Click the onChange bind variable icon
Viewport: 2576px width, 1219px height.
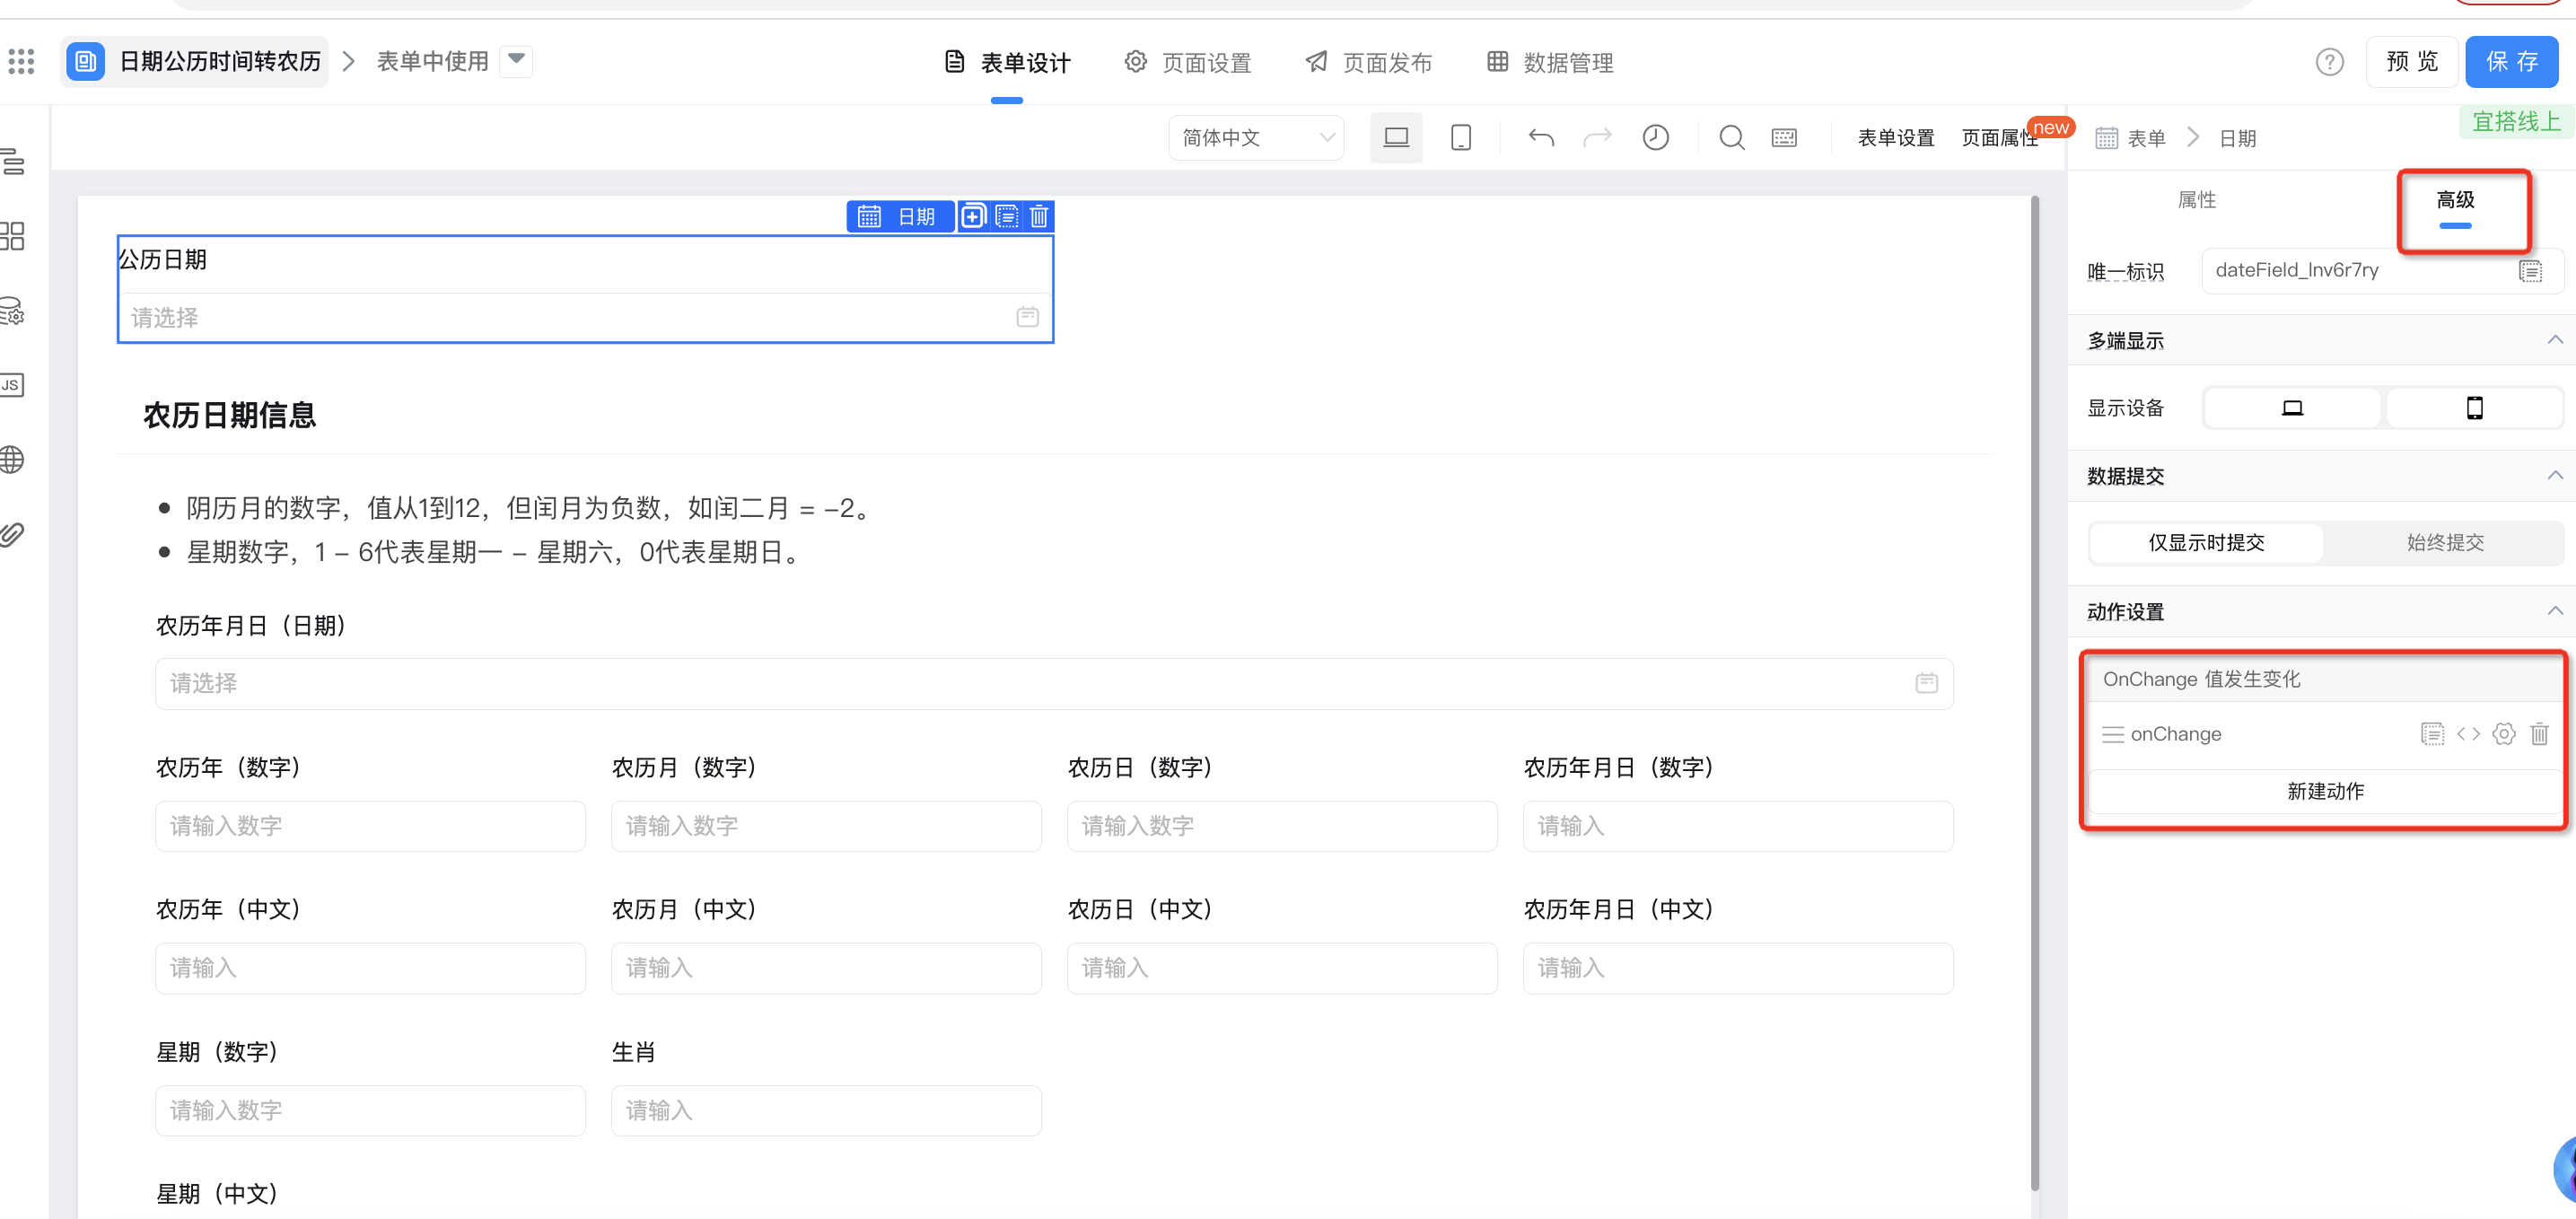pyautogui.click(x=2432, y=734)
